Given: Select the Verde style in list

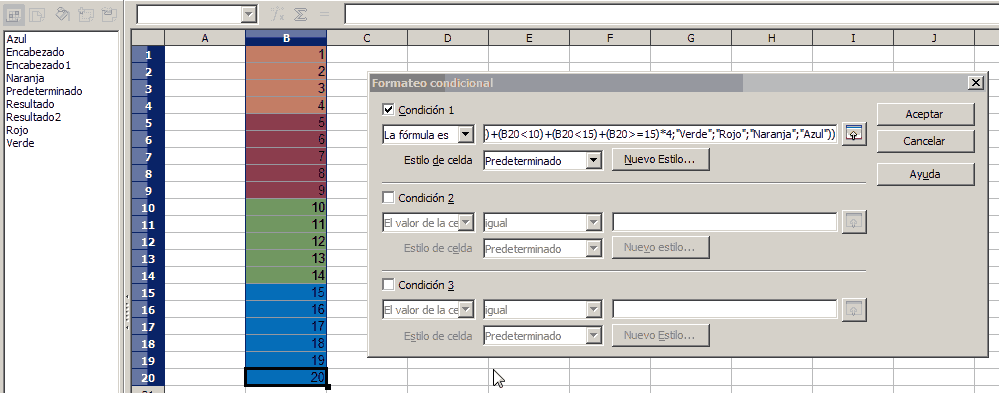Looking at the screenshot, I should click(20, 143).
